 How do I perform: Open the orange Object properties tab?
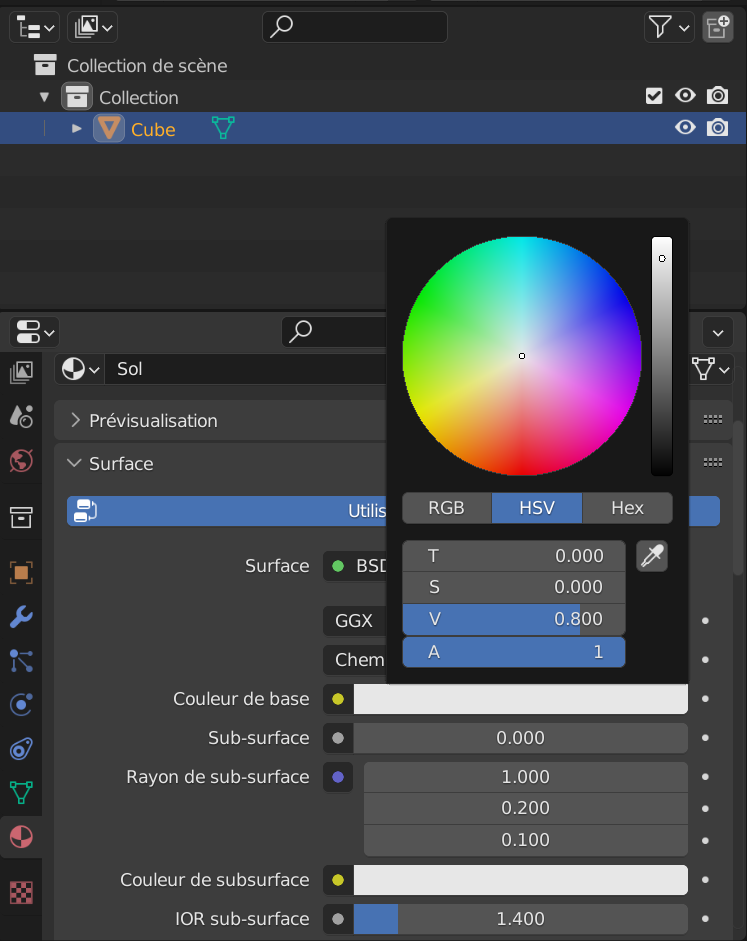coord(21,572)
